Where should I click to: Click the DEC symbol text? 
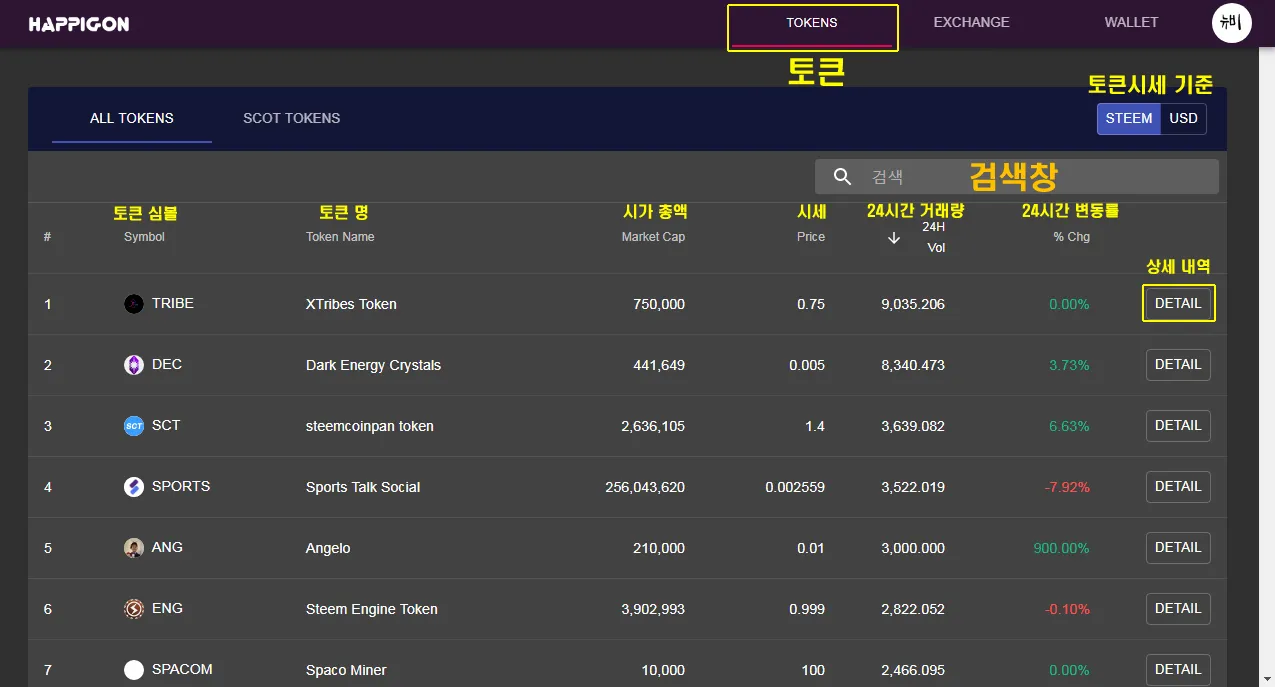[x=167, y=364]
